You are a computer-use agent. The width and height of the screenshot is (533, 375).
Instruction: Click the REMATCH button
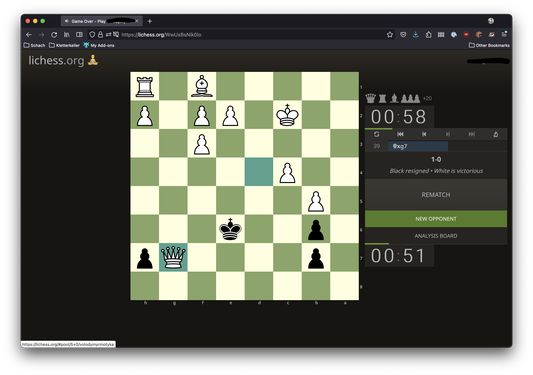pyautogui.click(x=436, y=195)
